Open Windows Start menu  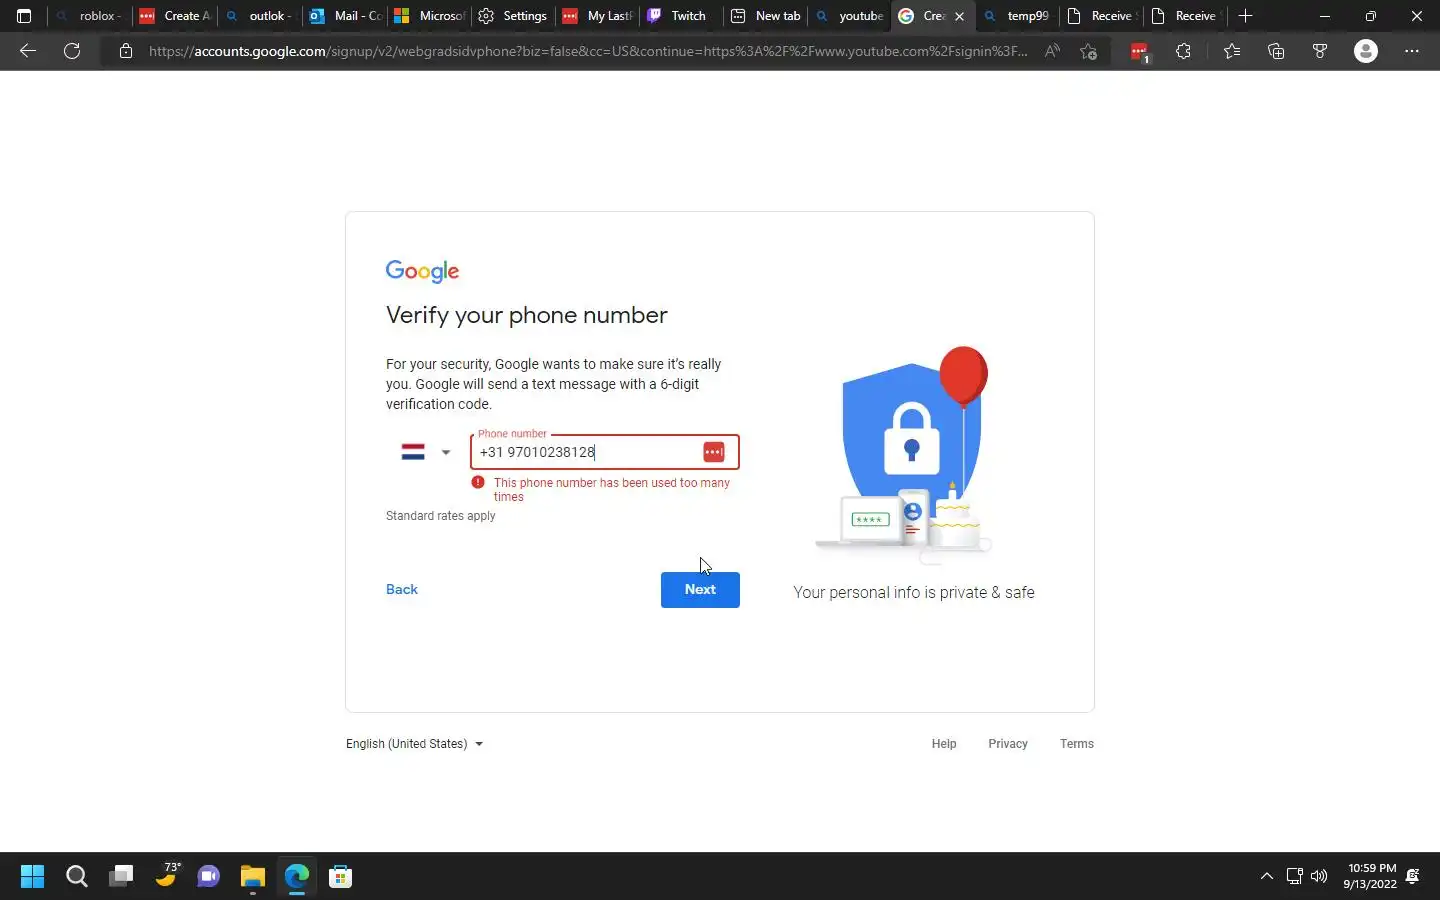click(x=32, y=877)
